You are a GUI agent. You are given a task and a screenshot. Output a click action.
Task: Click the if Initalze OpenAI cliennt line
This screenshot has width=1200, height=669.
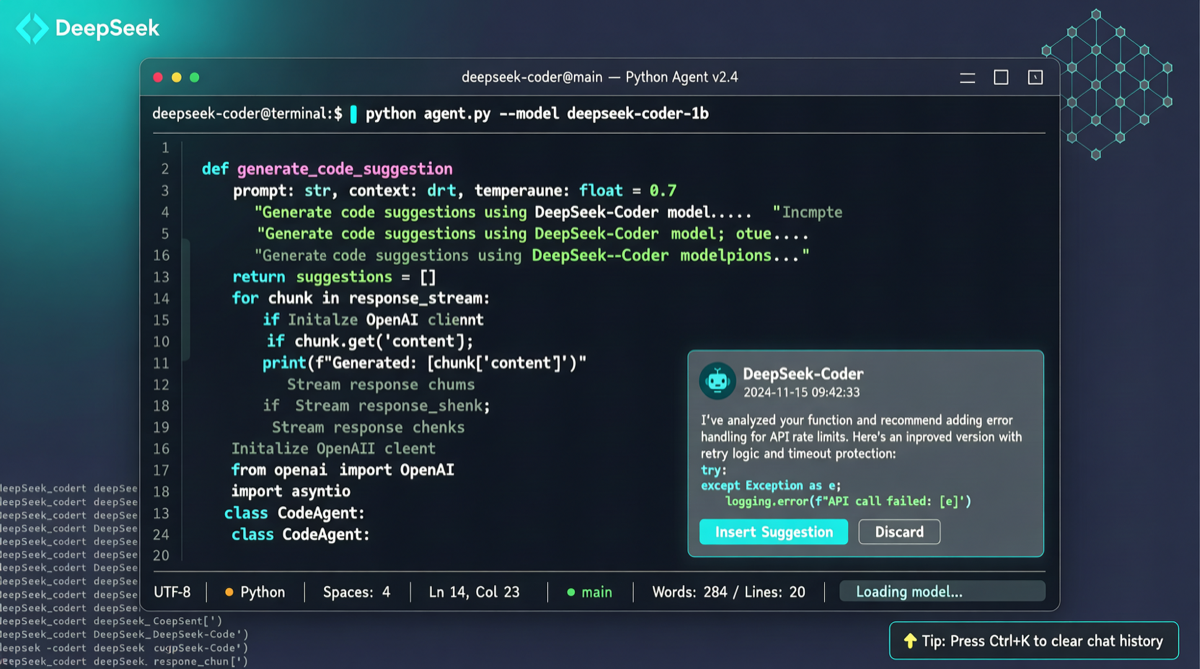click(x=373, y=320)
